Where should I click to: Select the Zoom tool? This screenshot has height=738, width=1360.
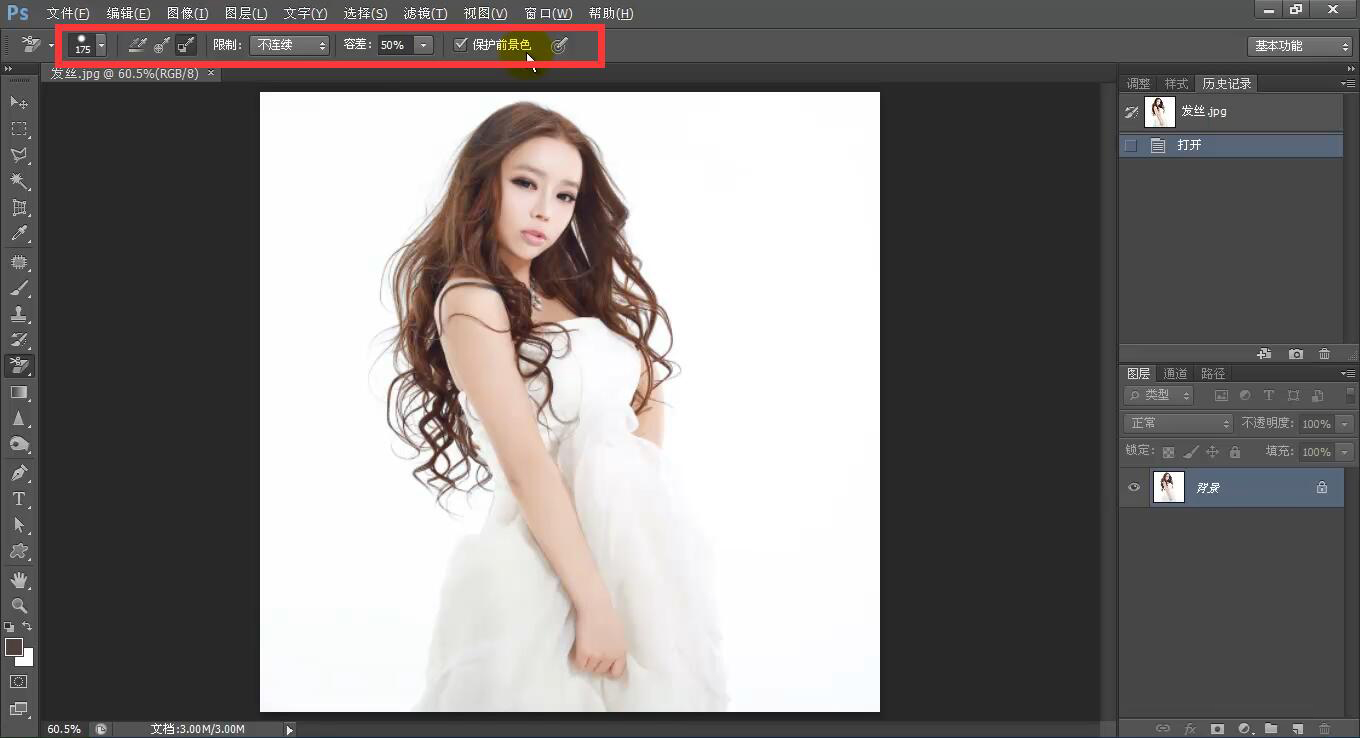point(19,605)
